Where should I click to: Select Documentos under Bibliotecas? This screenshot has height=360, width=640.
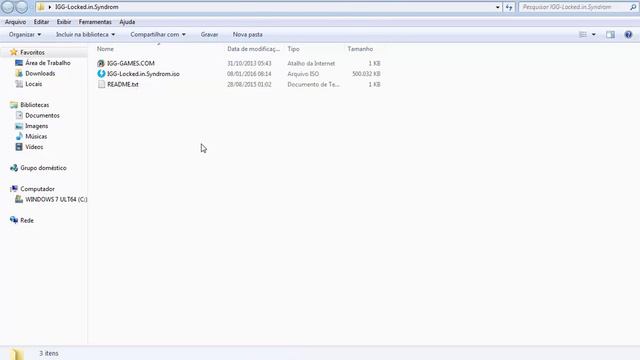click(42, 116)
